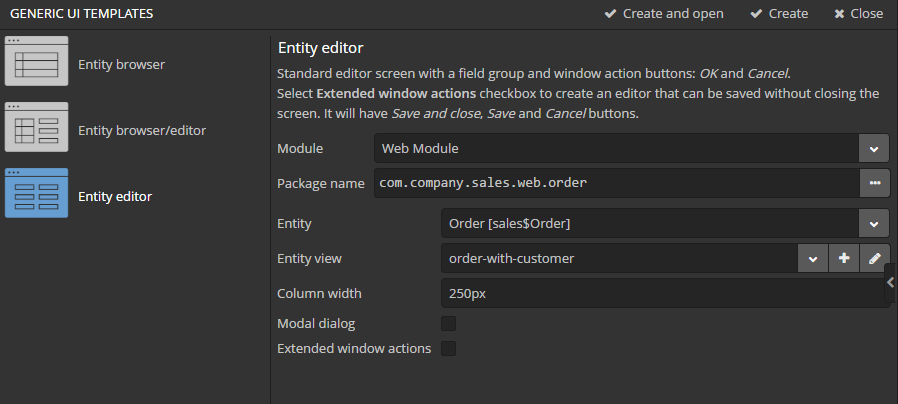The width and height of the screenshot is (898, 404).
Task: Click the ellipsis button beside Package name
Action: coord(874,183)
